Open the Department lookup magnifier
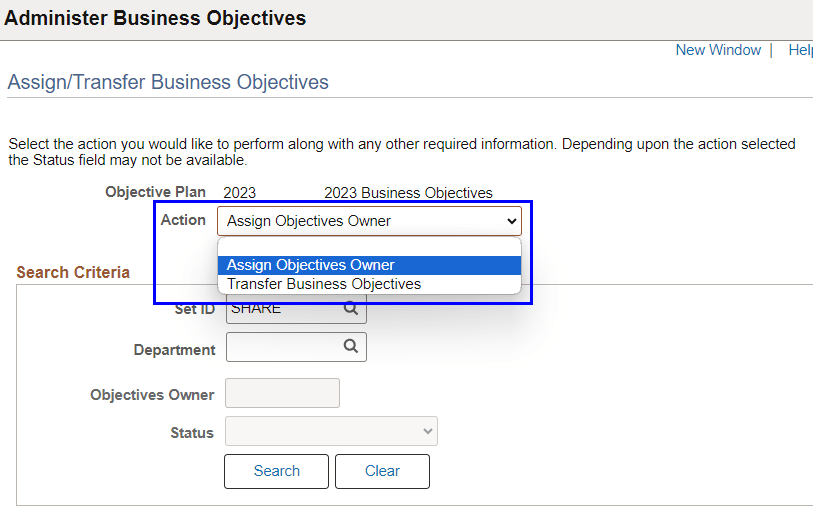Viewport: 813px width, 530px height. coord(351,346)
